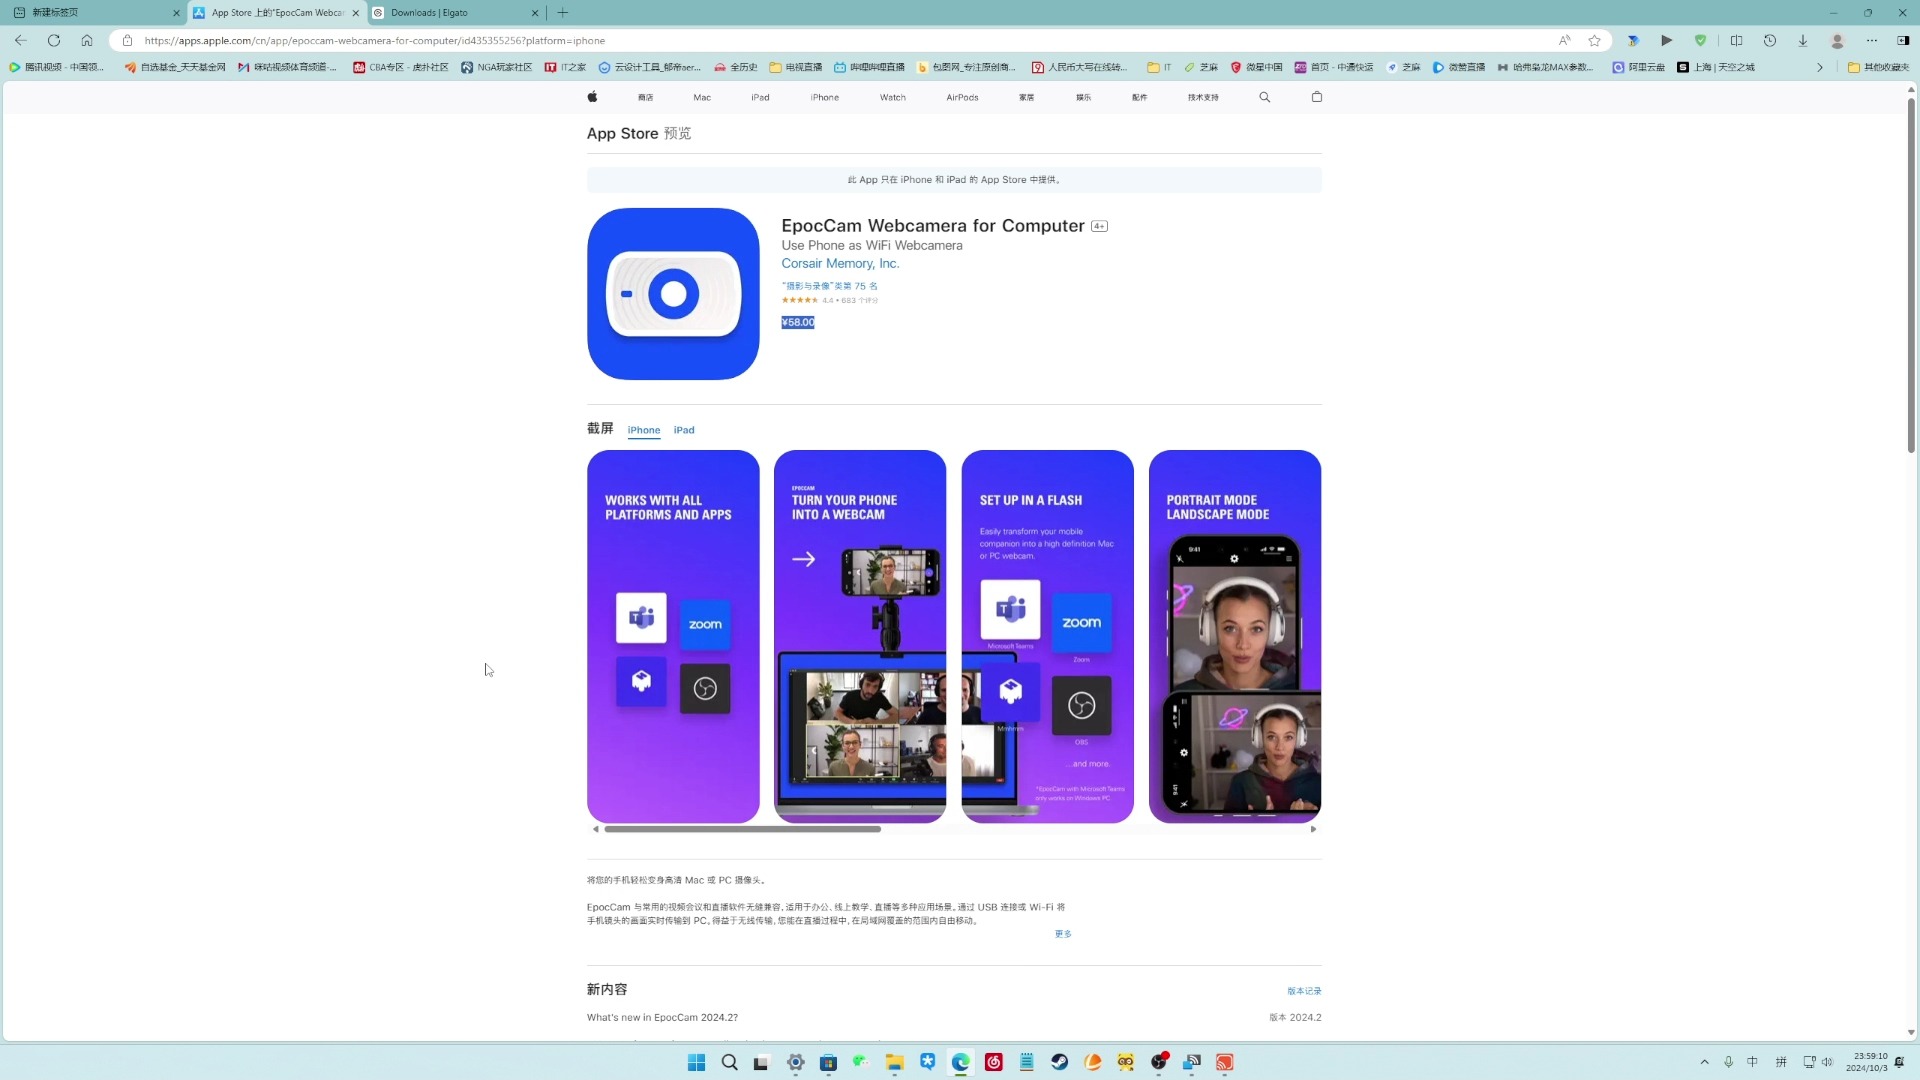Screen dimensions: 1920x1080
Task: Show hidden system tray icons chevron
Action: [x=1705, y=1062]
